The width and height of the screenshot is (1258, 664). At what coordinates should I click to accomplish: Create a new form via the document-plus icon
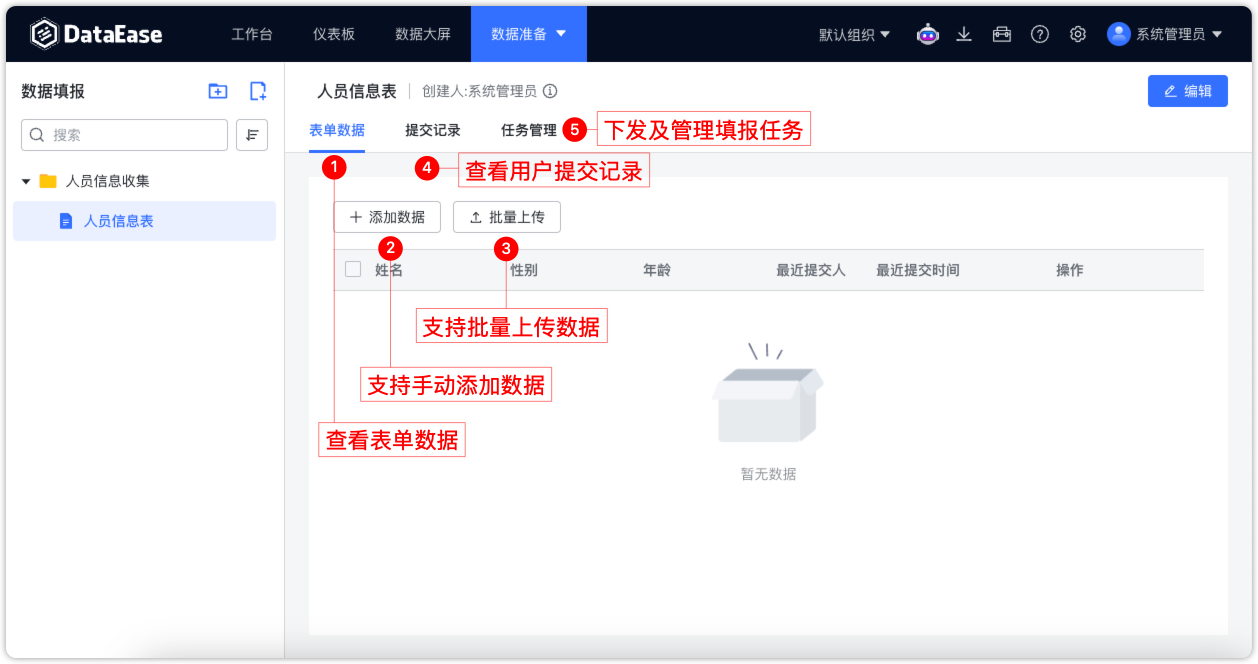tap(257, 90)
